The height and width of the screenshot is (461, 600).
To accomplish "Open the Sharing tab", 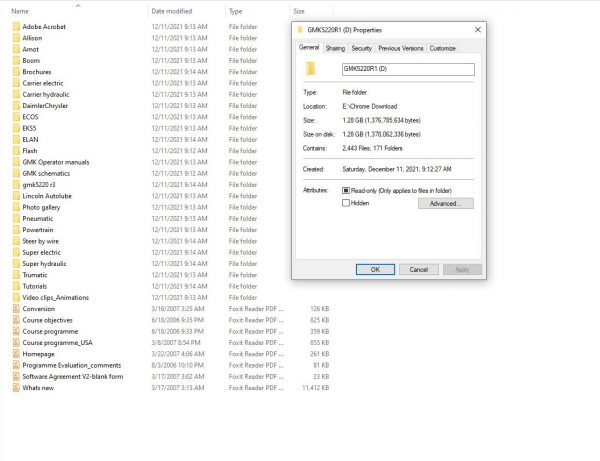I will (x=335, y=48).
